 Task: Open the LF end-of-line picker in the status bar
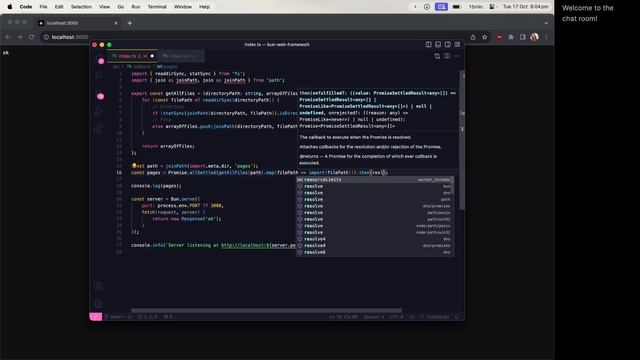coord(411,317)
